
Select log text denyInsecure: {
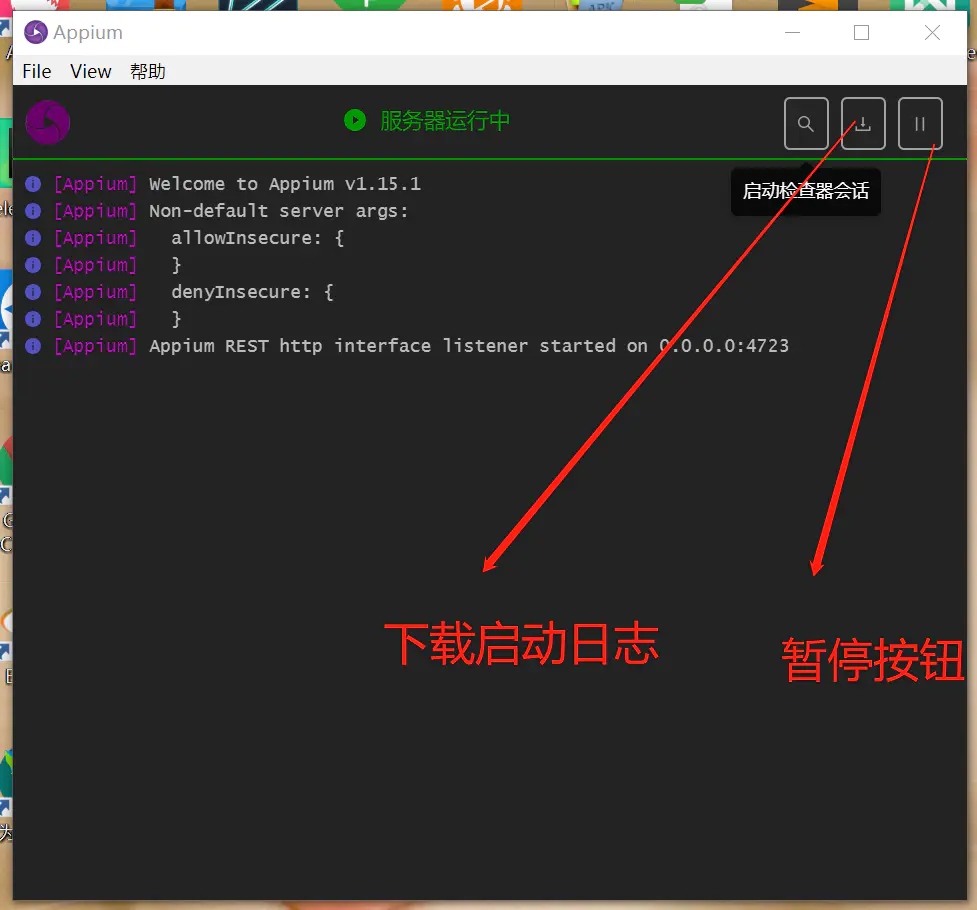tap(252, 292)
